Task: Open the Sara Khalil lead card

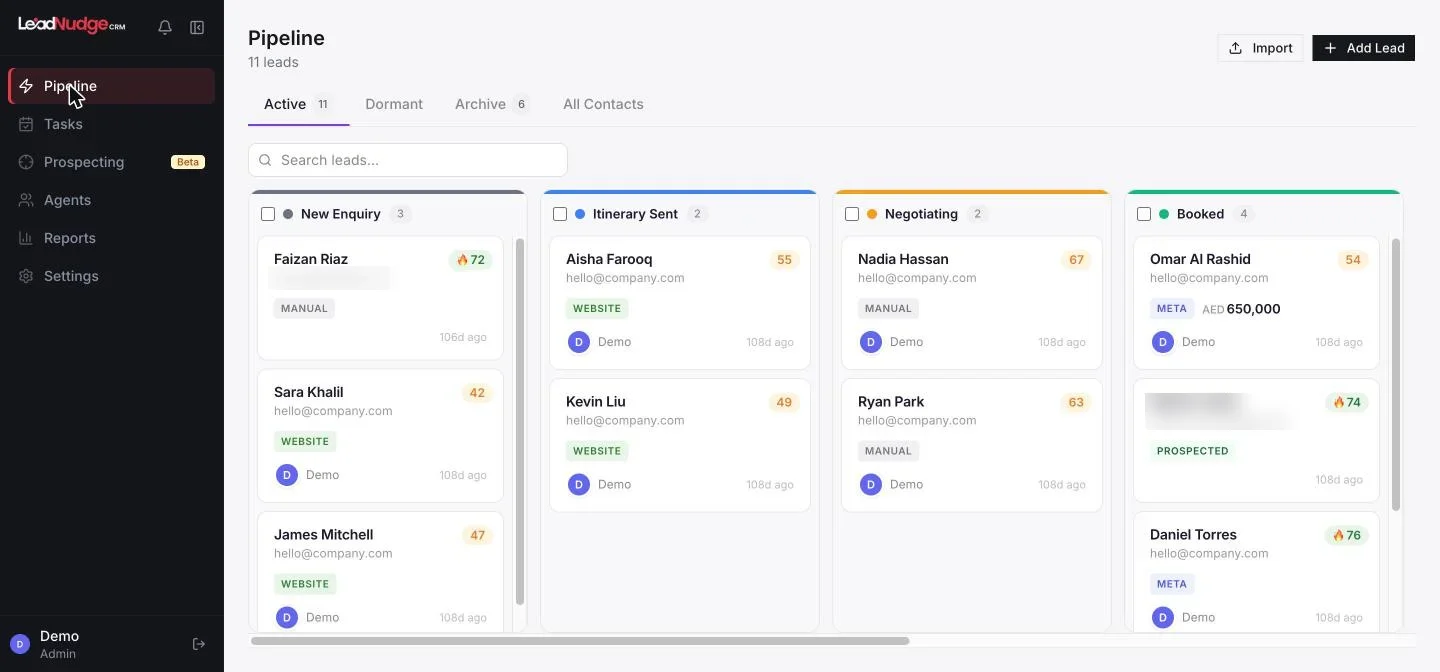Action: tap(380, 435)
